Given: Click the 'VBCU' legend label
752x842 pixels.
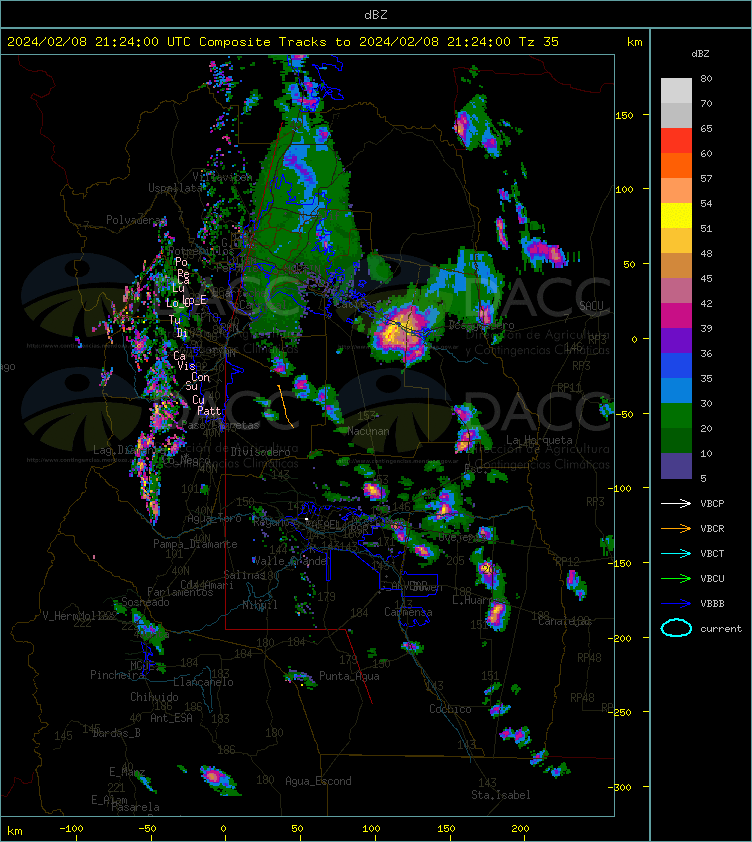Looking at the screenshot, I should [x=712, y=578].
